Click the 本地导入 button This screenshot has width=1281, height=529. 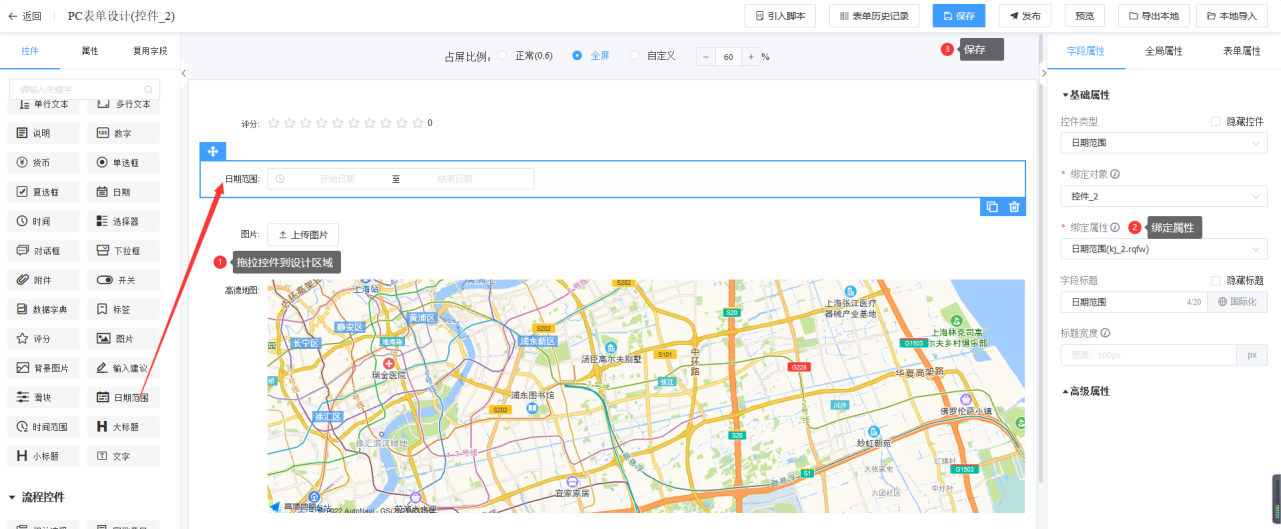[1232, 16]
